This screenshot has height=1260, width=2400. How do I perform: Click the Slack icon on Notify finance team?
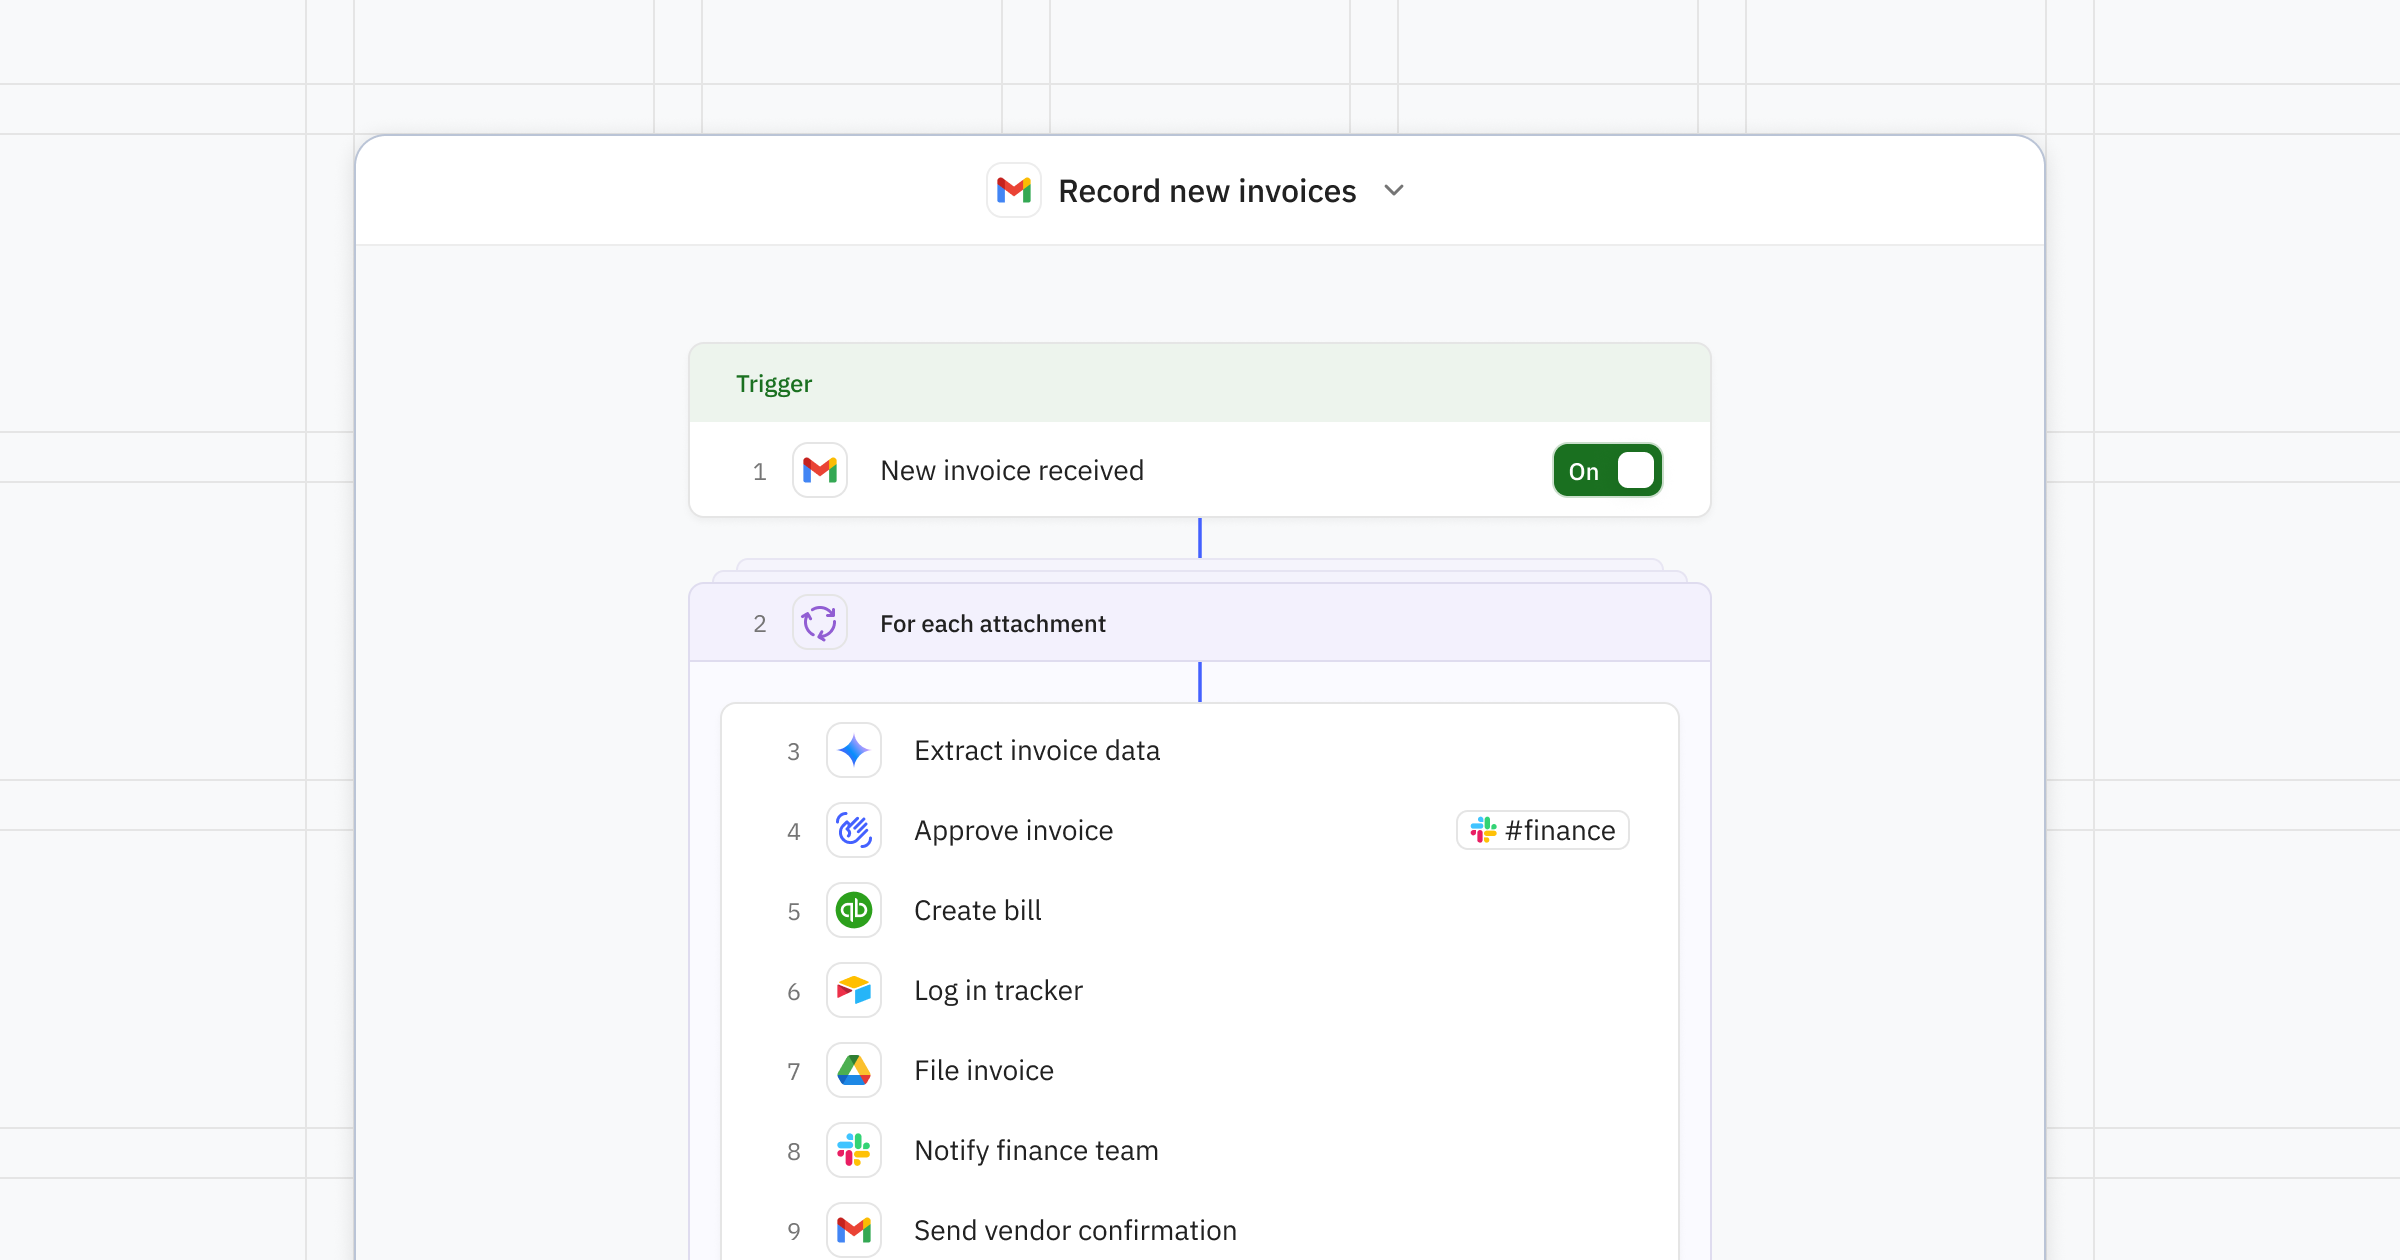[x=854, y=1150]
